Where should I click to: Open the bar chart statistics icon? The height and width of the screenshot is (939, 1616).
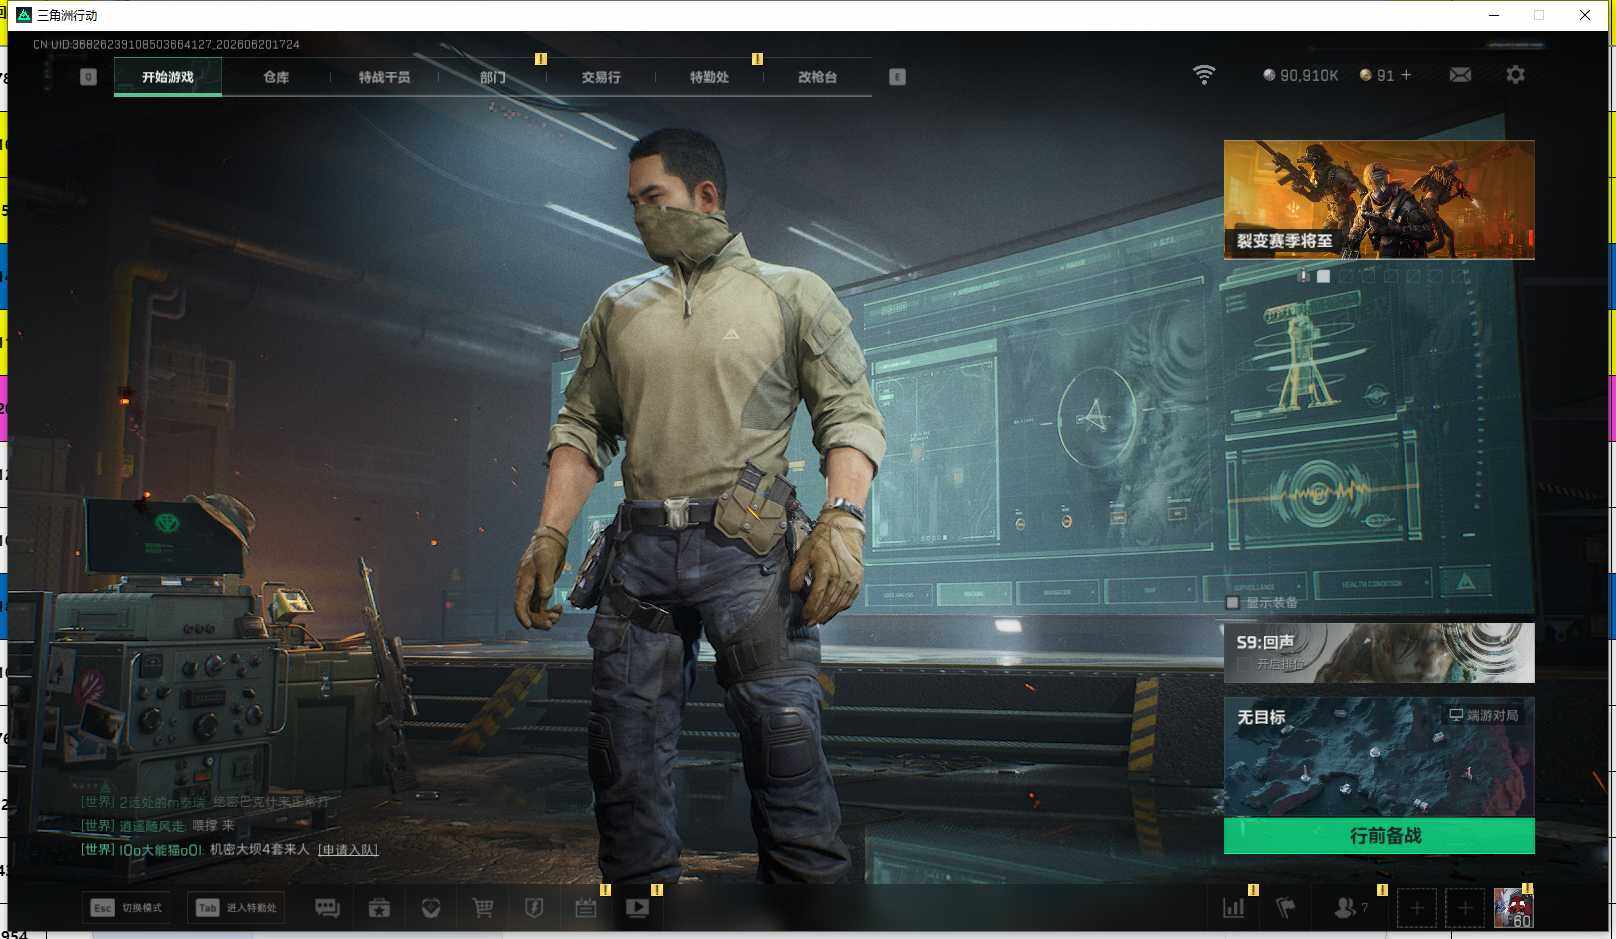click(x=1234, y=908)
